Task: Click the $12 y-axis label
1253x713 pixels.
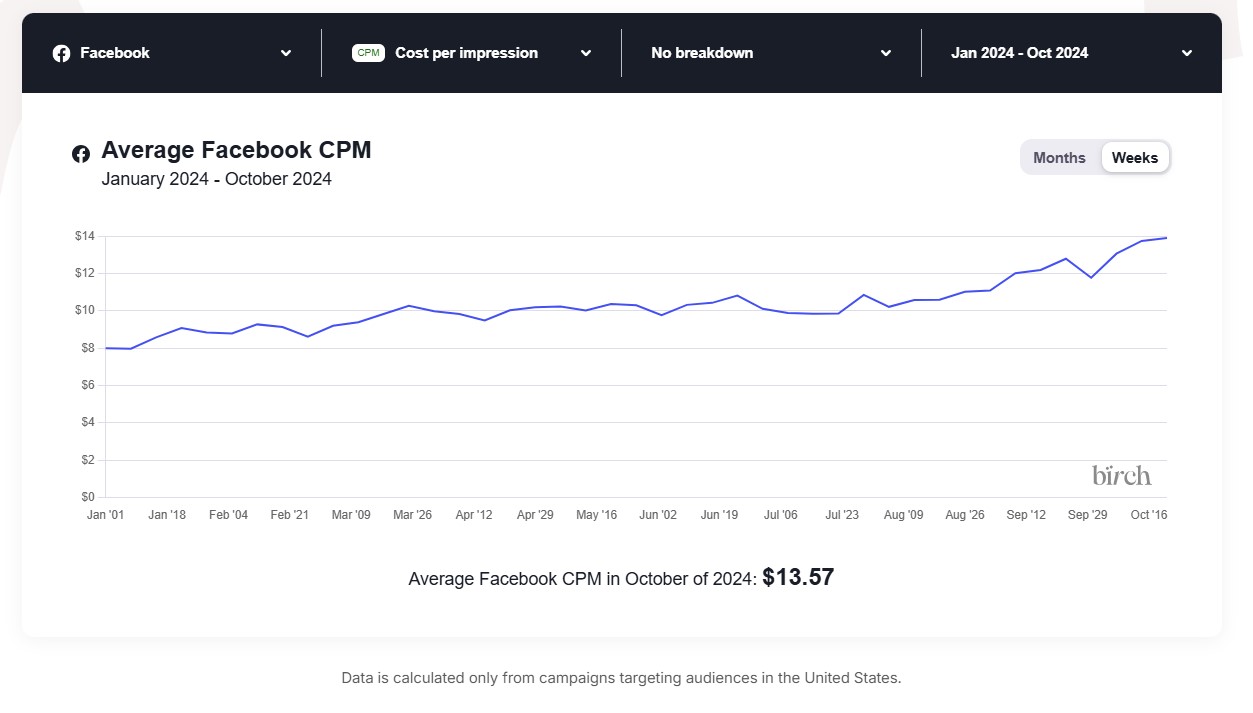Action: 84,273
